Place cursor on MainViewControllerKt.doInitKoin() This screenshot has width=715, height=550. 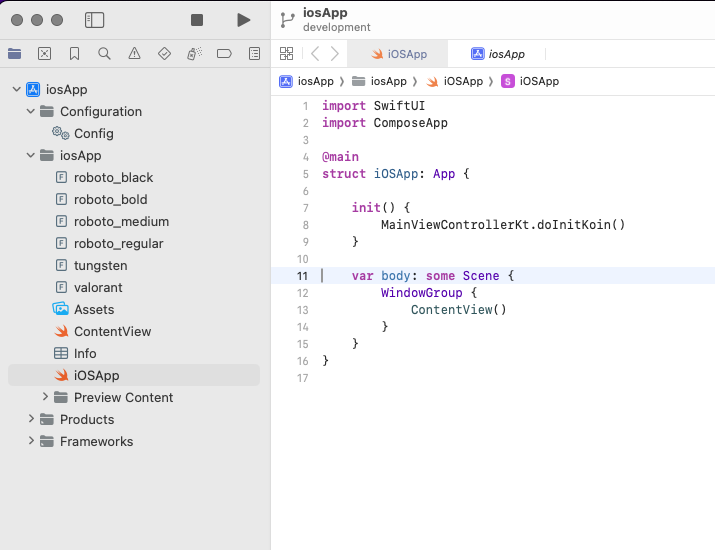503,225
